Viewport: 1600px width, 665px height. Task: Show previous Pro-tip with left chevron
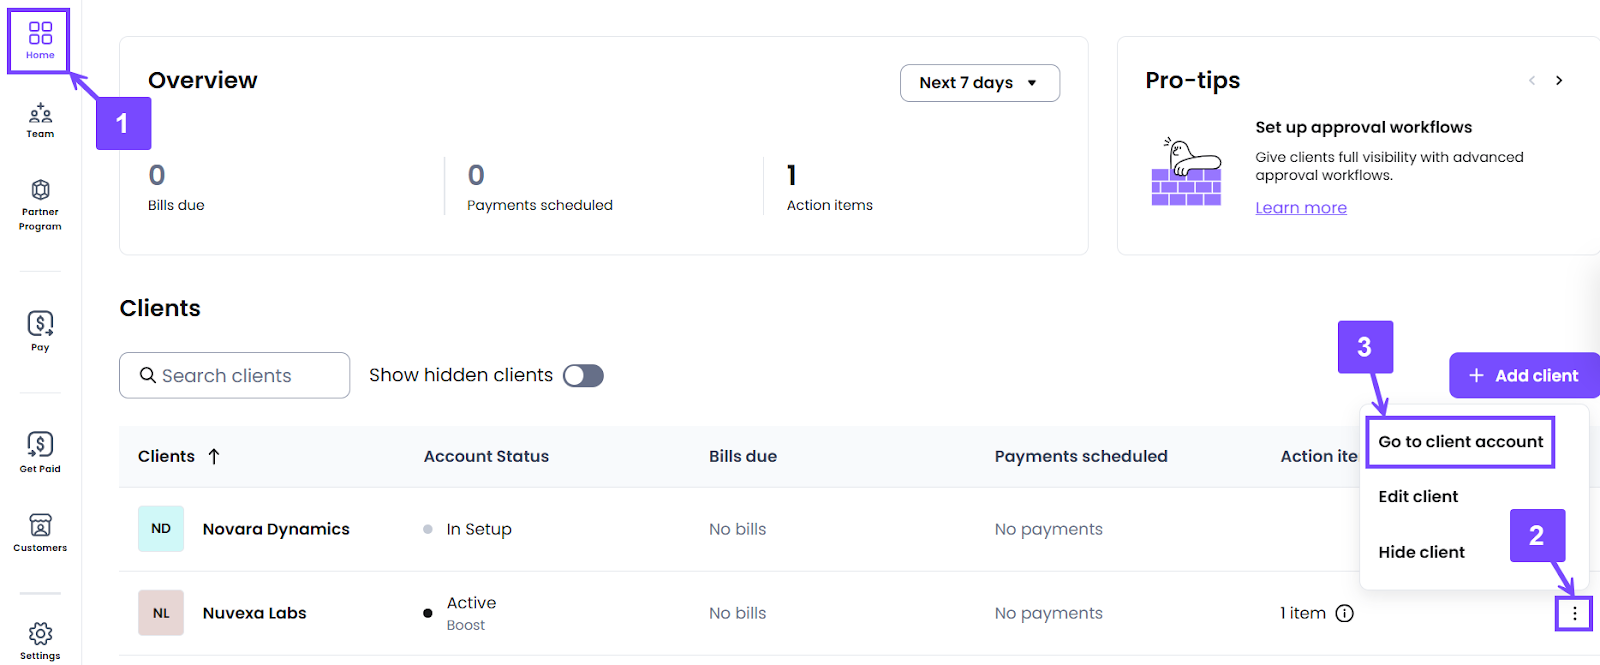pos(1531,80)
